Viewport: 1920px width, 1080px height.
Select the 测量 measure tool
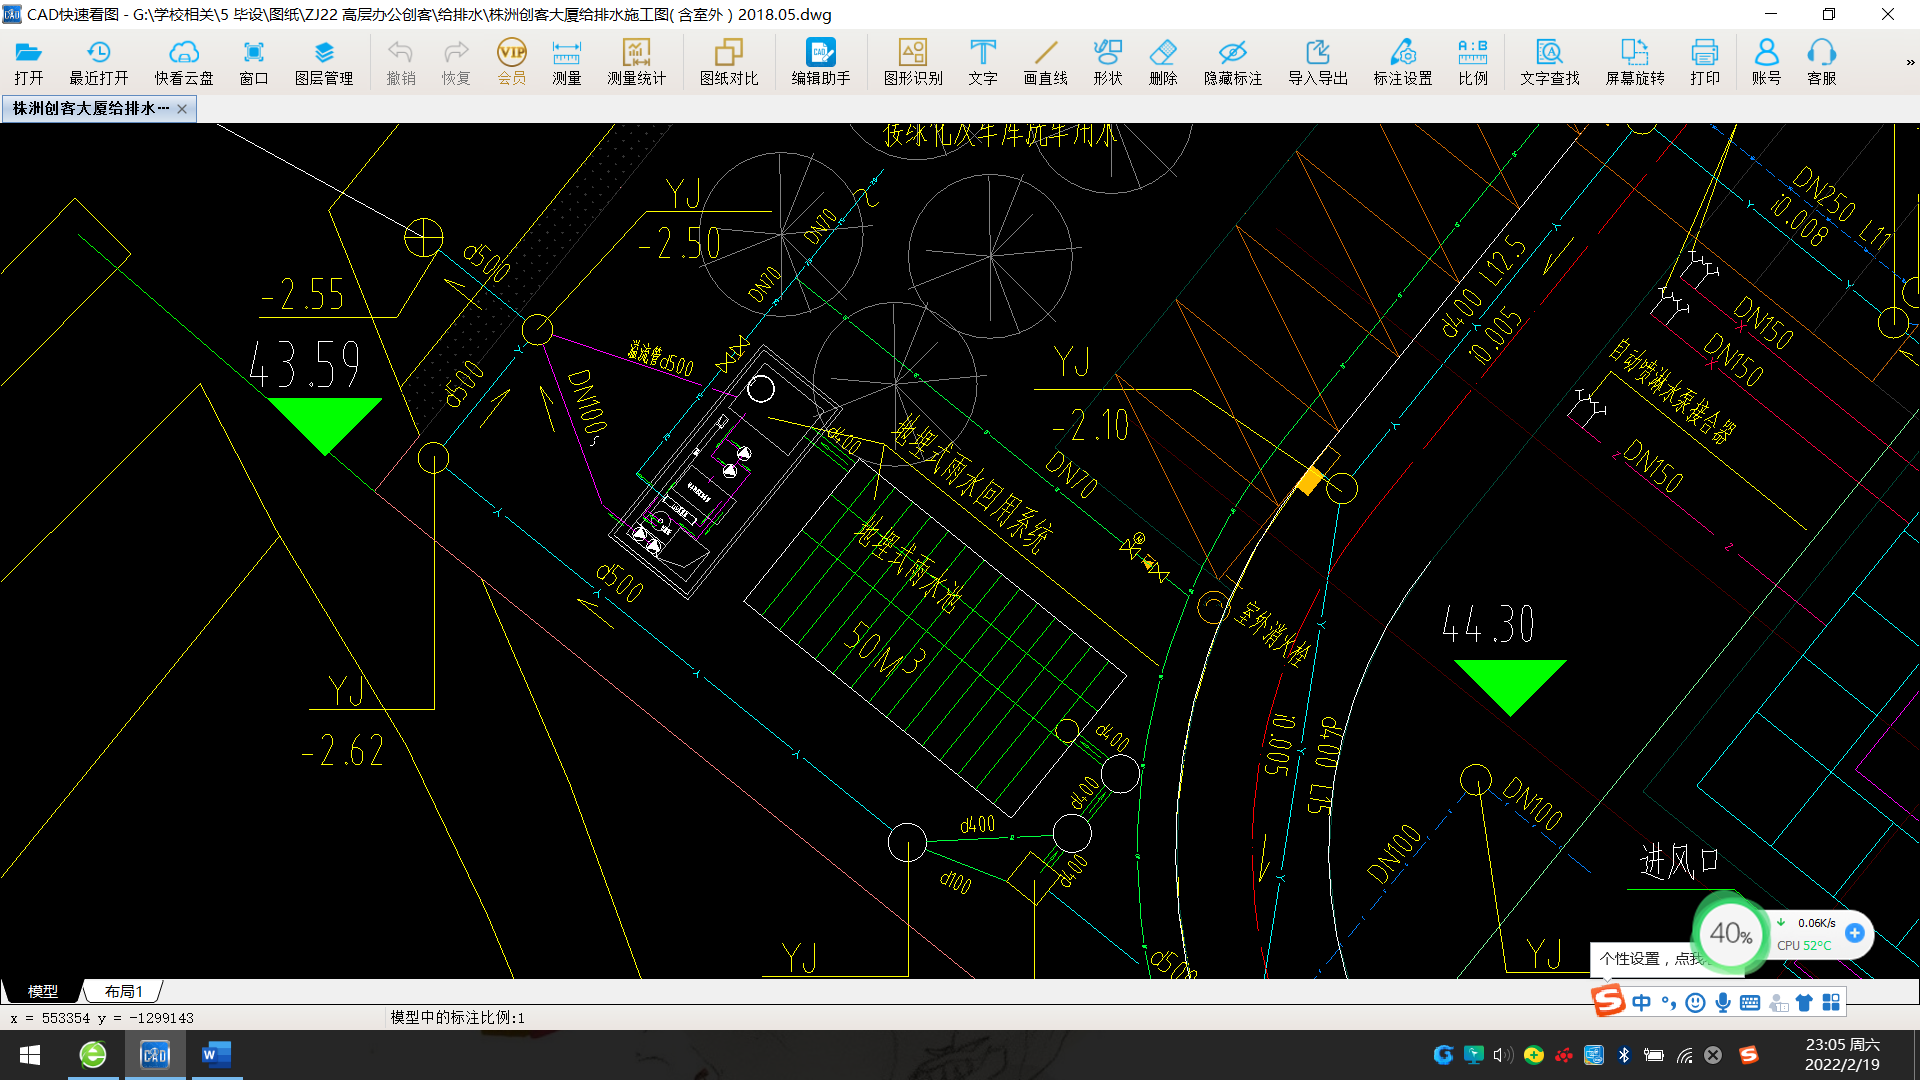(x=567, y=62)
